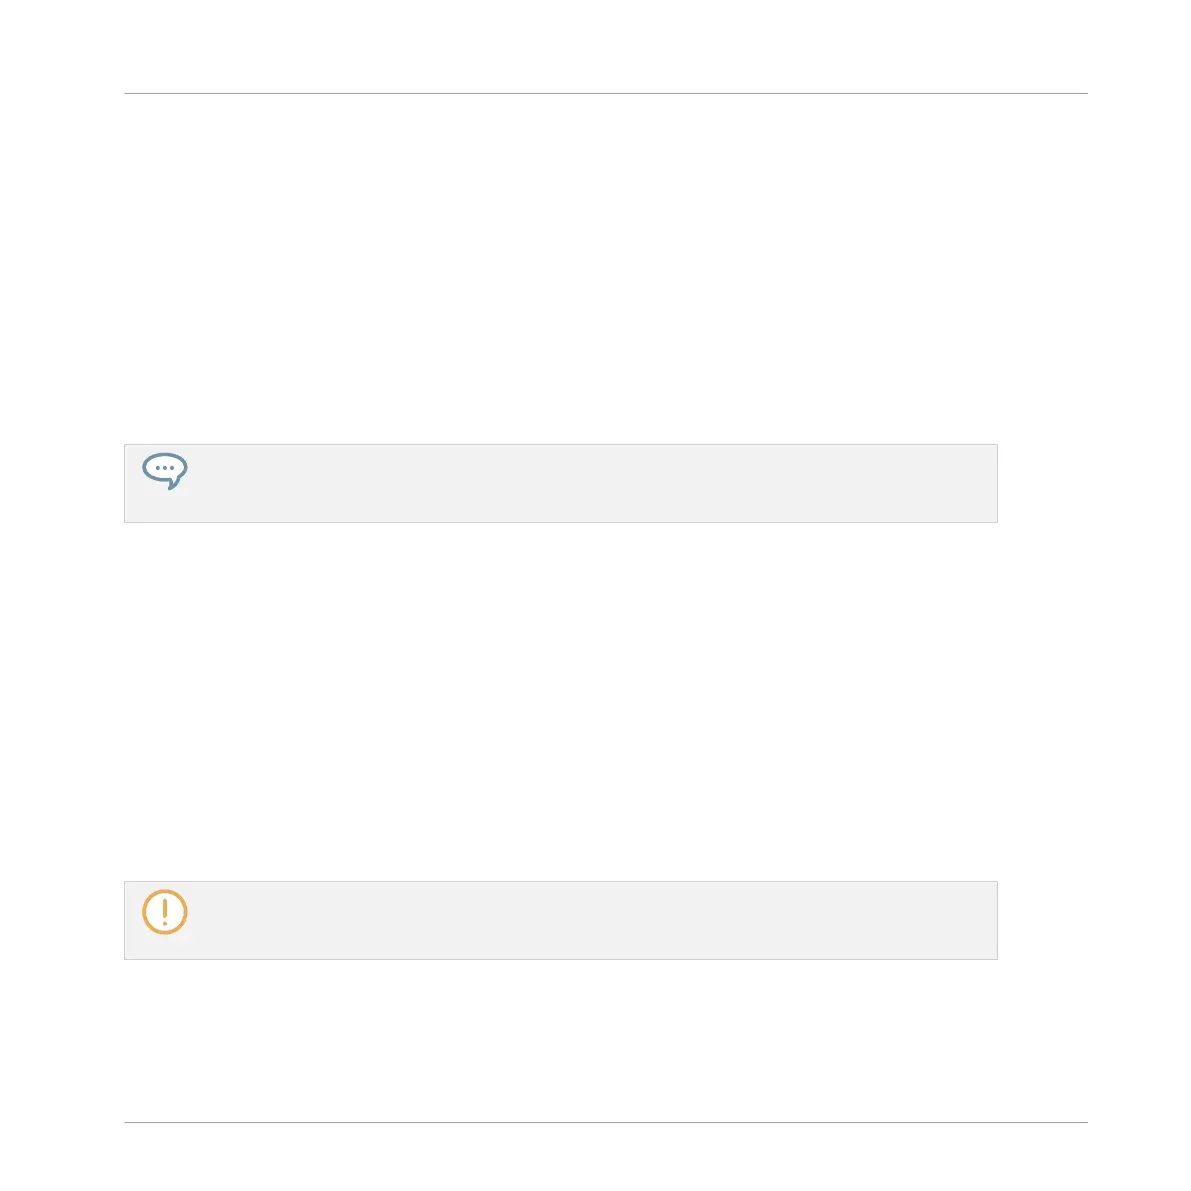The height and width of the screenshot is (1191, 1191).
Task: Click the empty text area of the warning box
Action: pos(592,920)
